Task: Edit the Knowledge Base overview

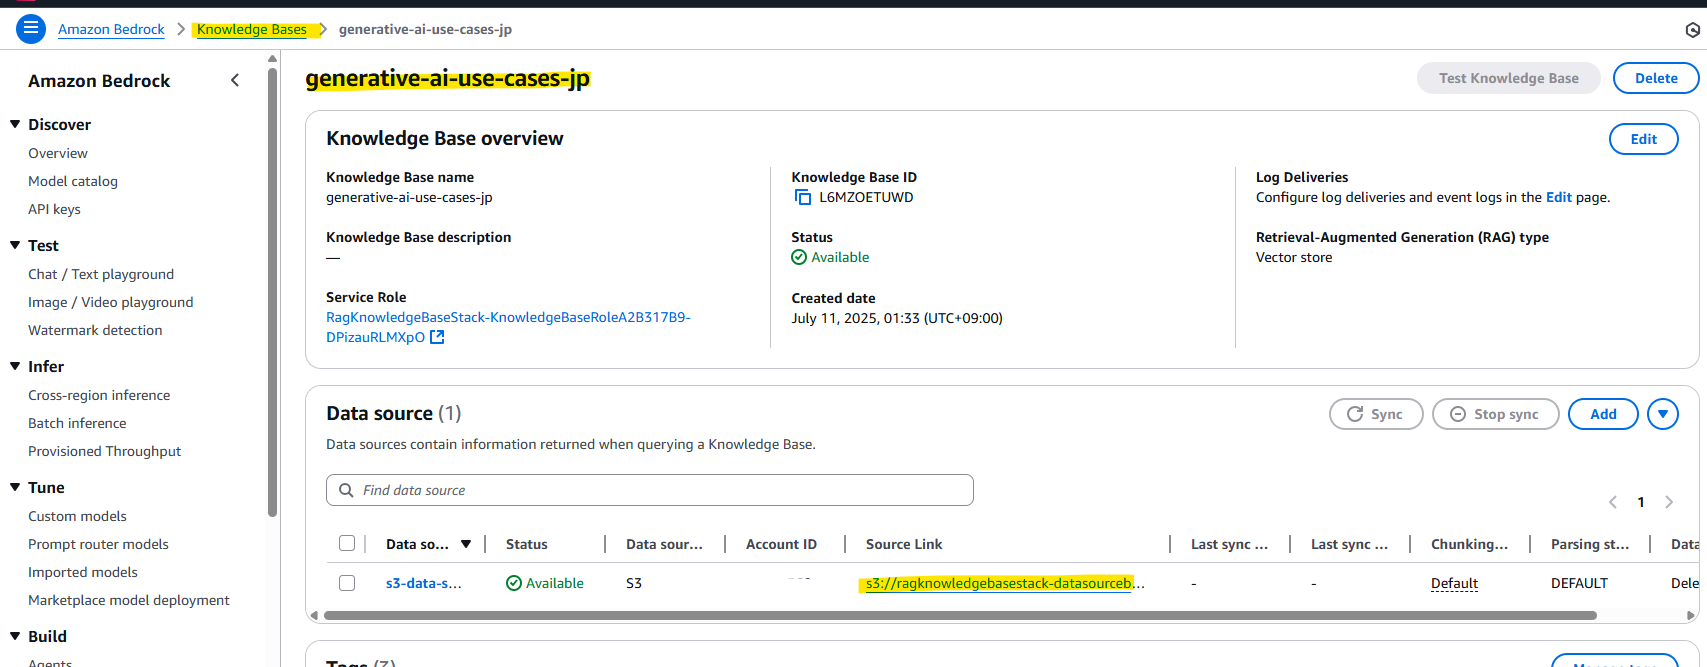Action: tap(1643, 139)
